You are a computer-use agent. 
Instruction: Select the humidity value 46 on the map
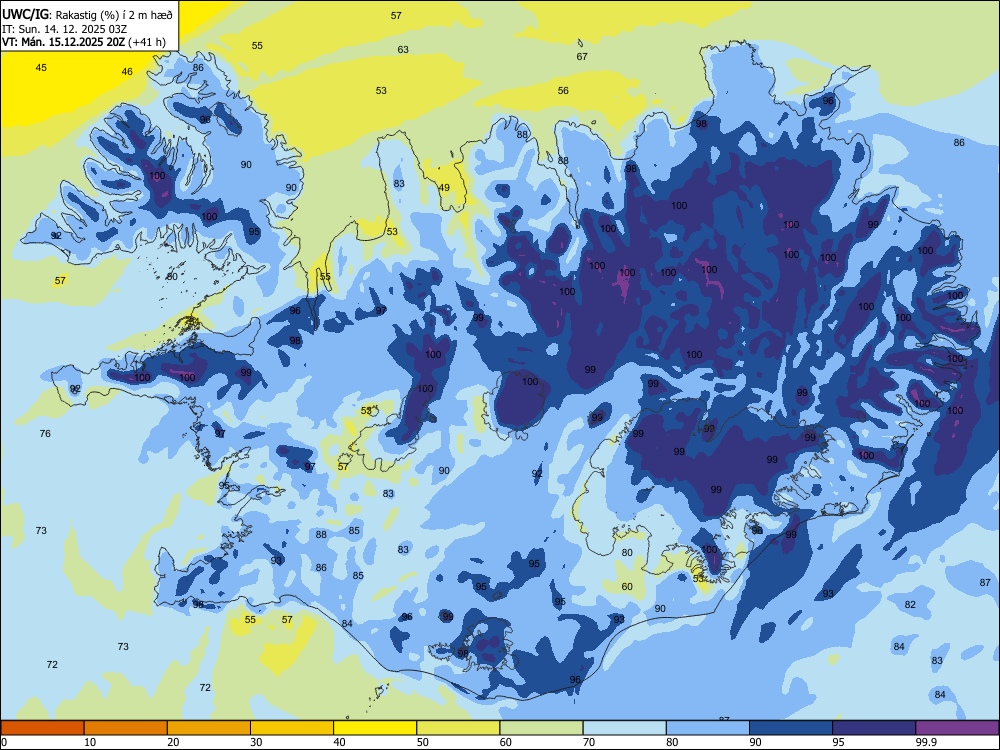pyautogui.click(x=127, y=71)
